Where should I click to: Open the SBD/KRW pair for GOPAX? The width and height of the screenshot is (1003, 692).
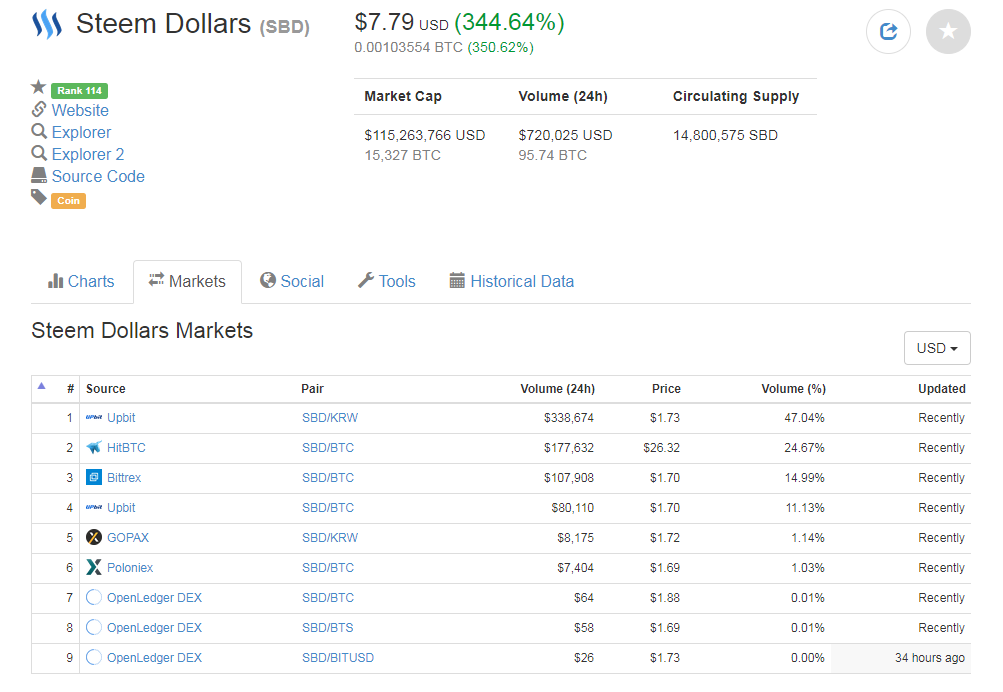pyautogui.click(x=330, y=538)
